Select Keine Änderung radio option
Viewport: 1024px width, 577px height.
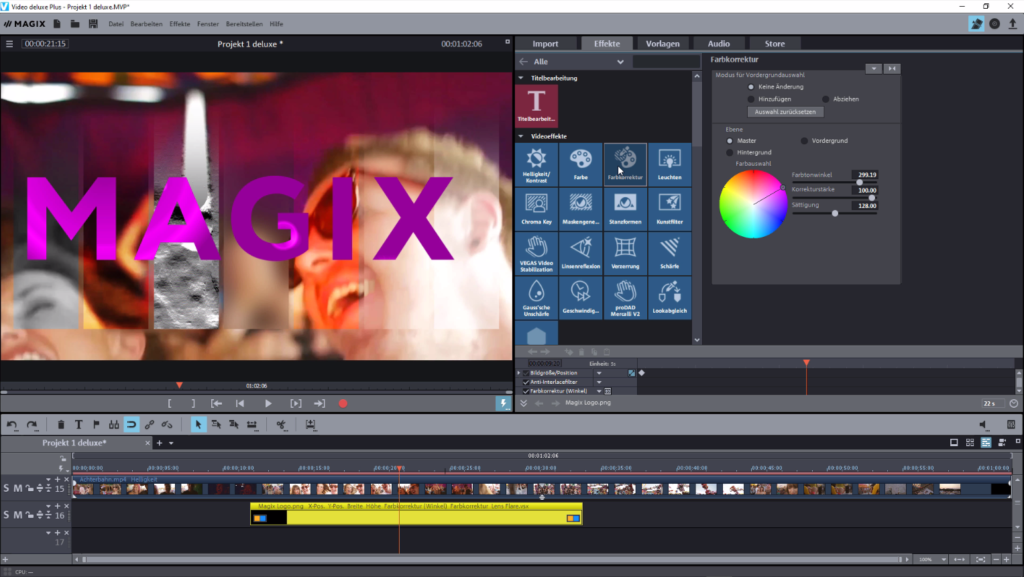pos(751,87)
